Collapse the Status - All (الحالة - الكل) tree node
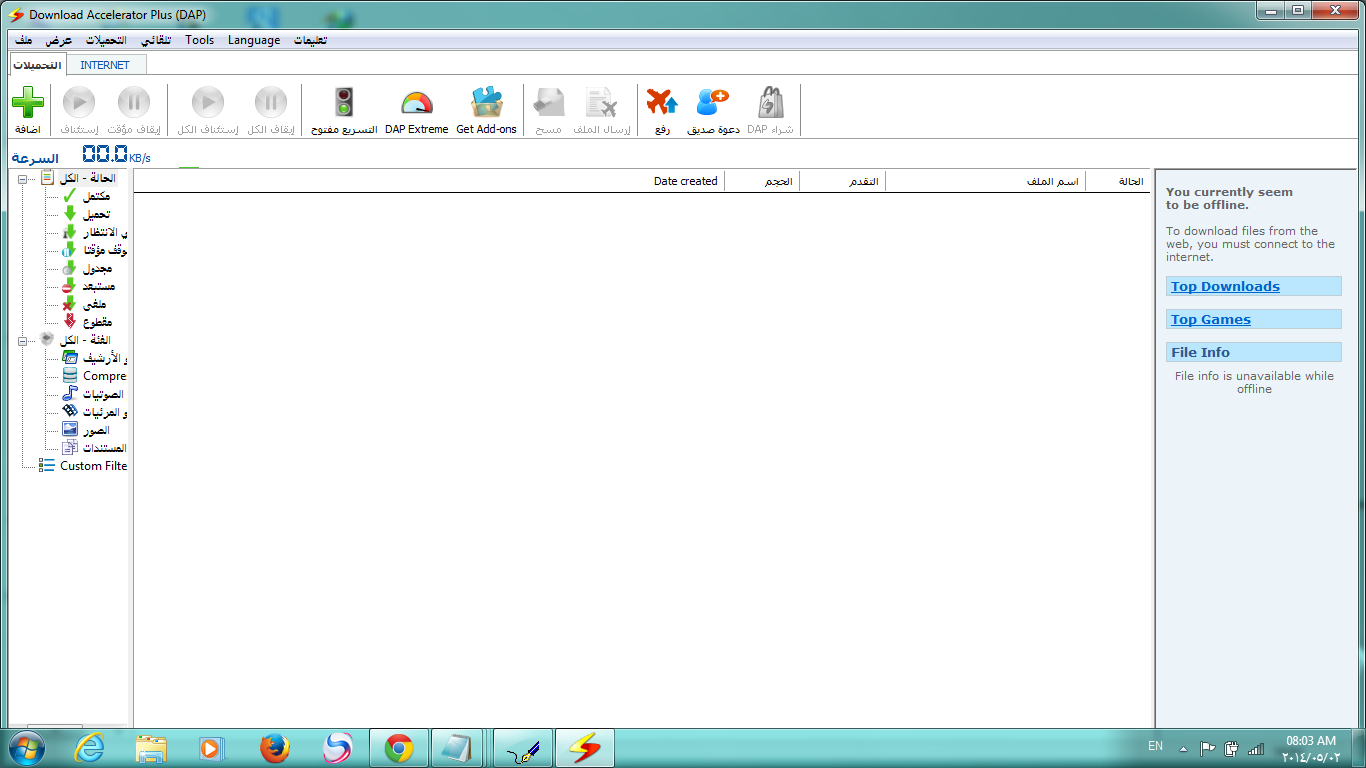Image resolution: width=1366 pixels, height=768 pixels. point(22,178)
